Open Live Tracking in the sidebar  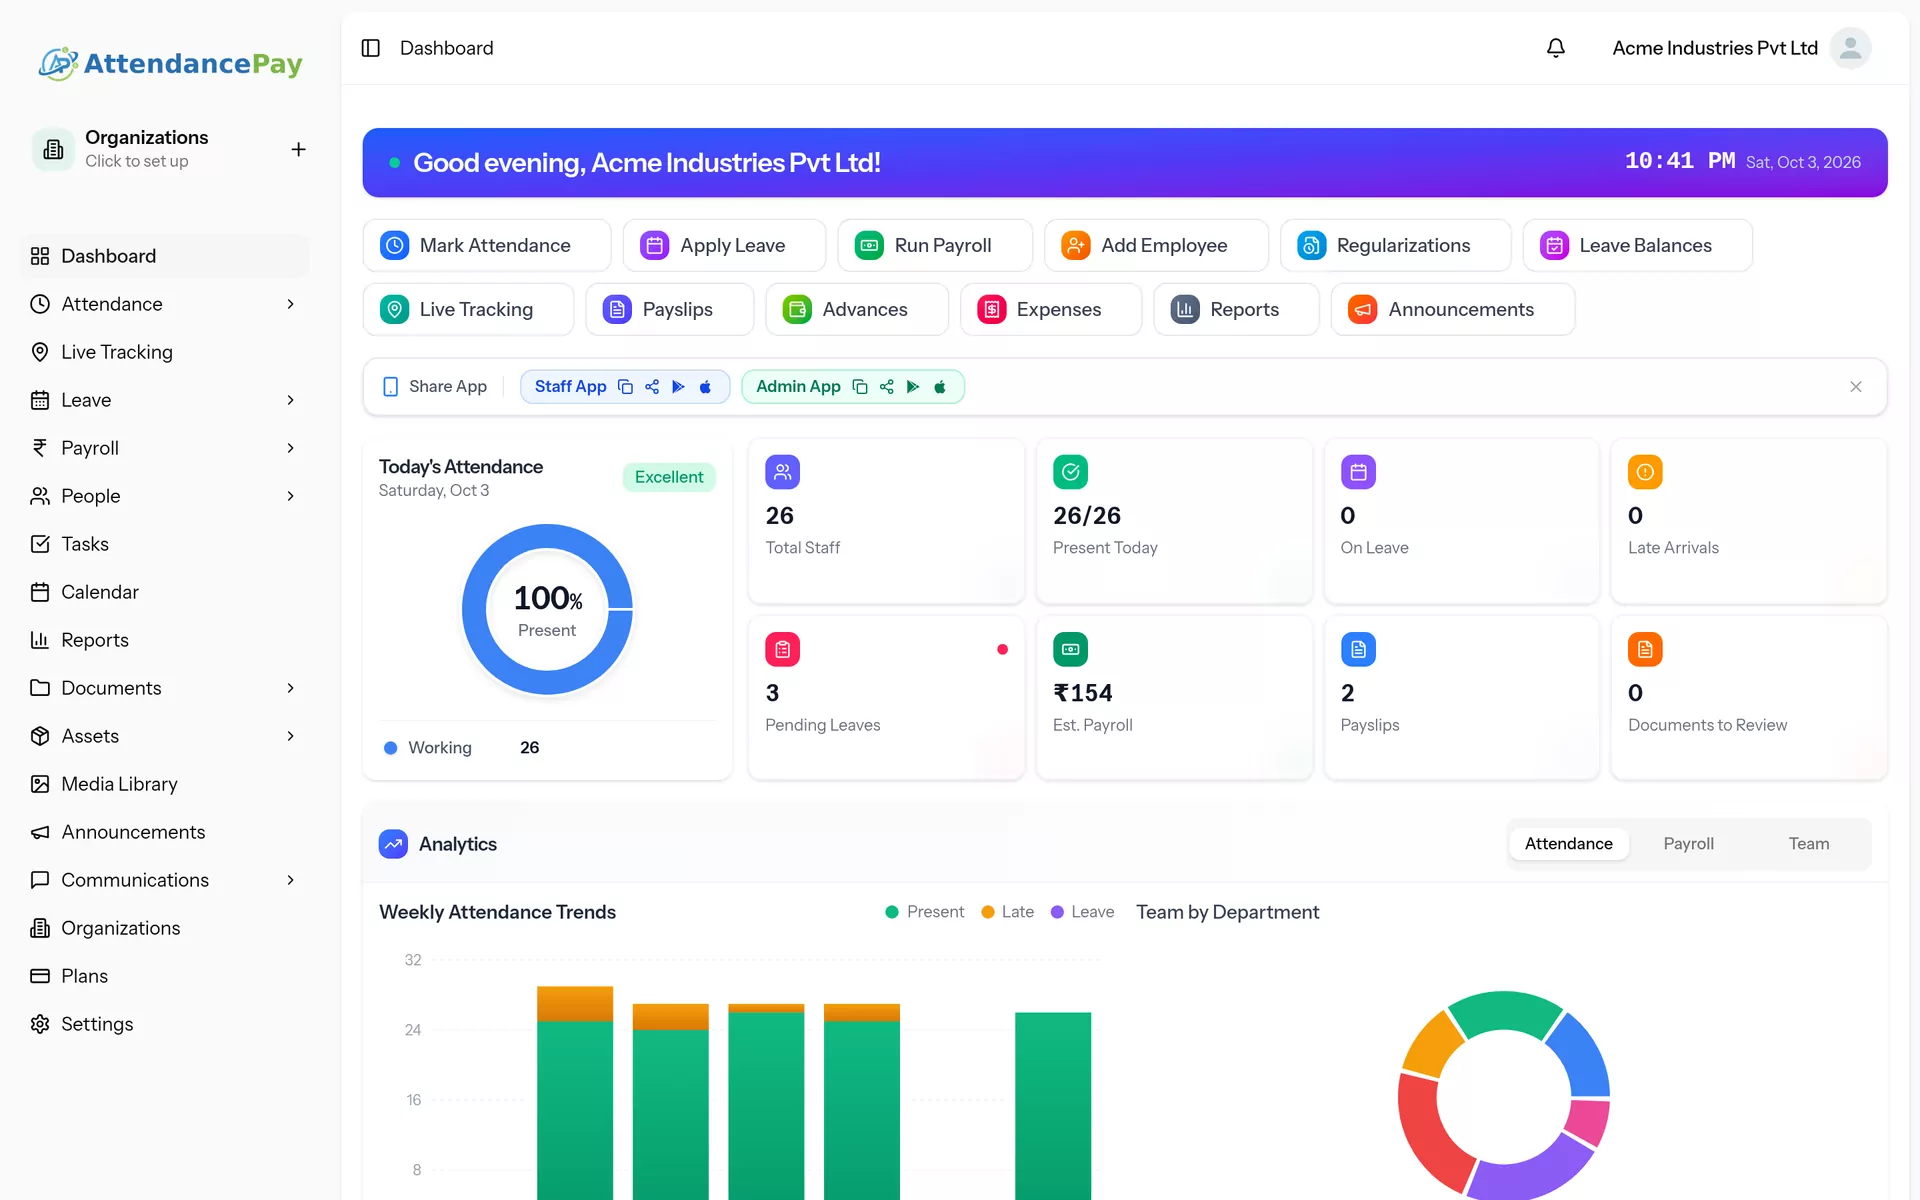(165, 352)
